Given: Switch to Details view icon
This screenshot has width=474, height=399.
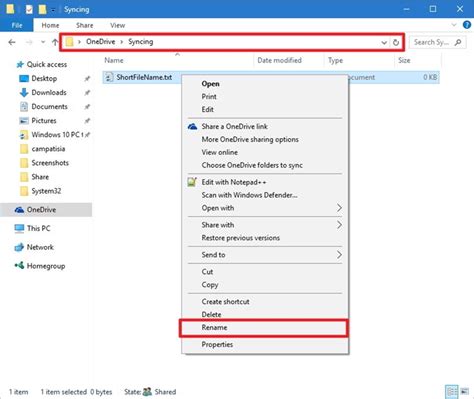Looking at the screenshot, I should (452, 392).
